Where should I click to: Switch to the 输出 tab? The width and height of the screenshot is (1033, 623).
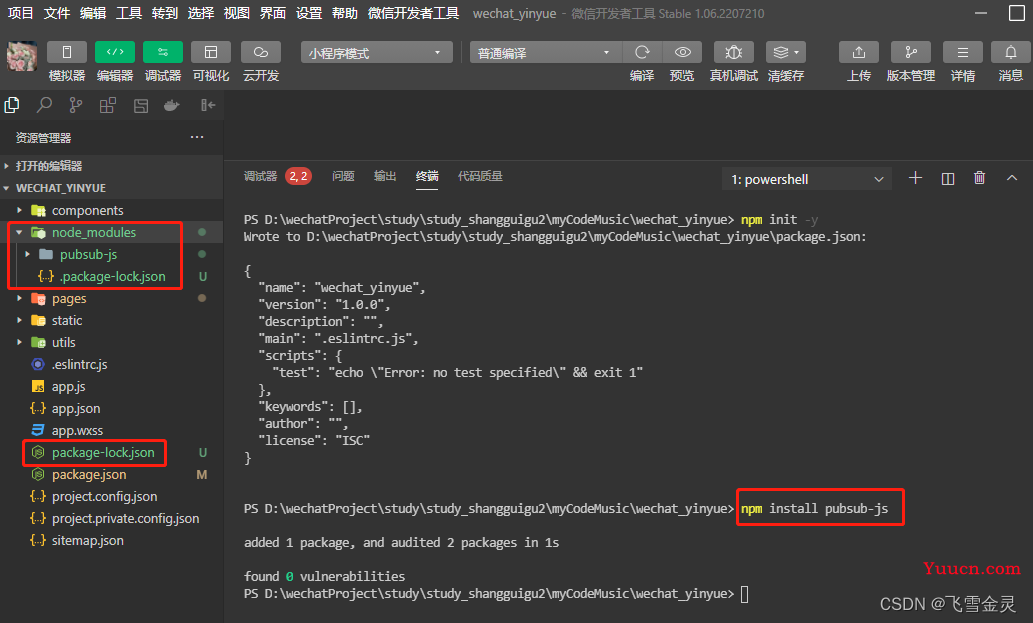[x=385, y=176]
